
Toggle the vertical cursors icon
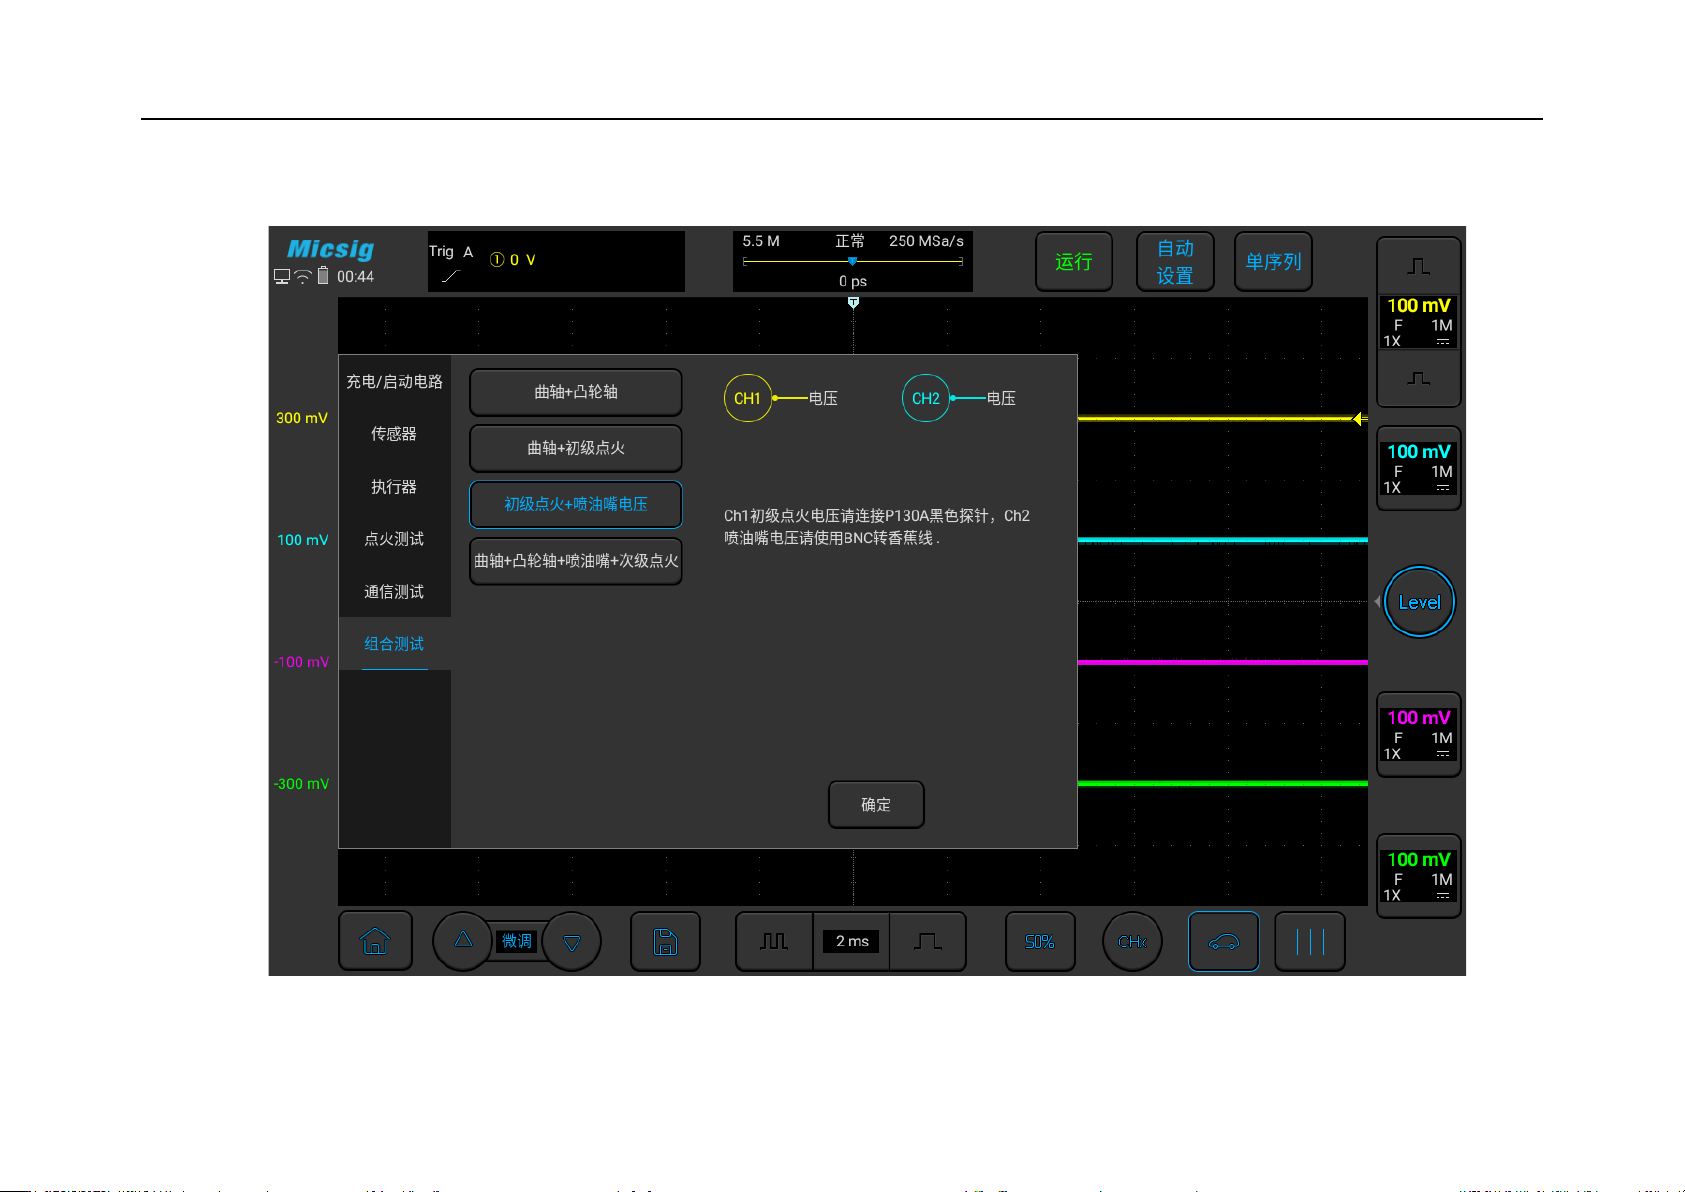(x=1310, y=941)
